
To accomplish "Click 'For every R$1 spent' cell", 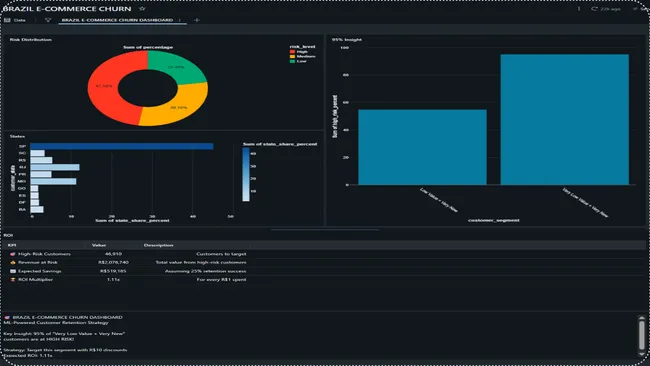I will coord(221,280).
